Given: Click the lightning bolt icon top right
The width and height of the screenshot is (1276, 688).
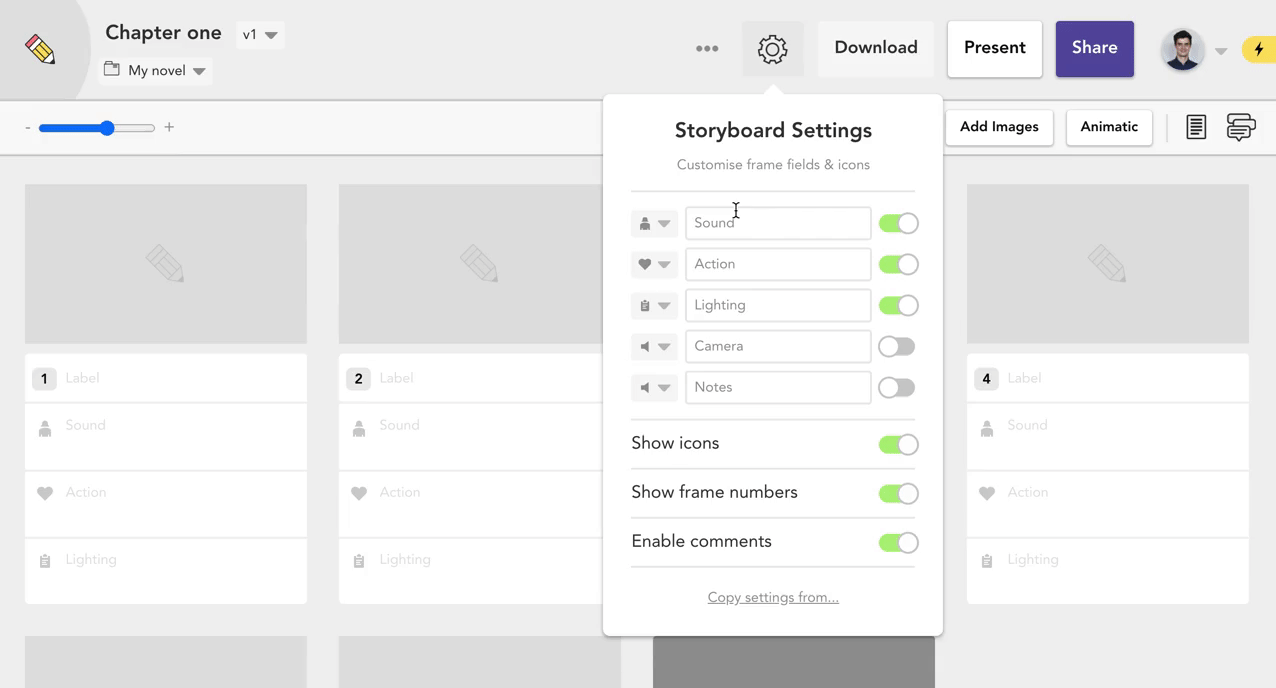Looking at the screenshot, I should coord(1260,48).
